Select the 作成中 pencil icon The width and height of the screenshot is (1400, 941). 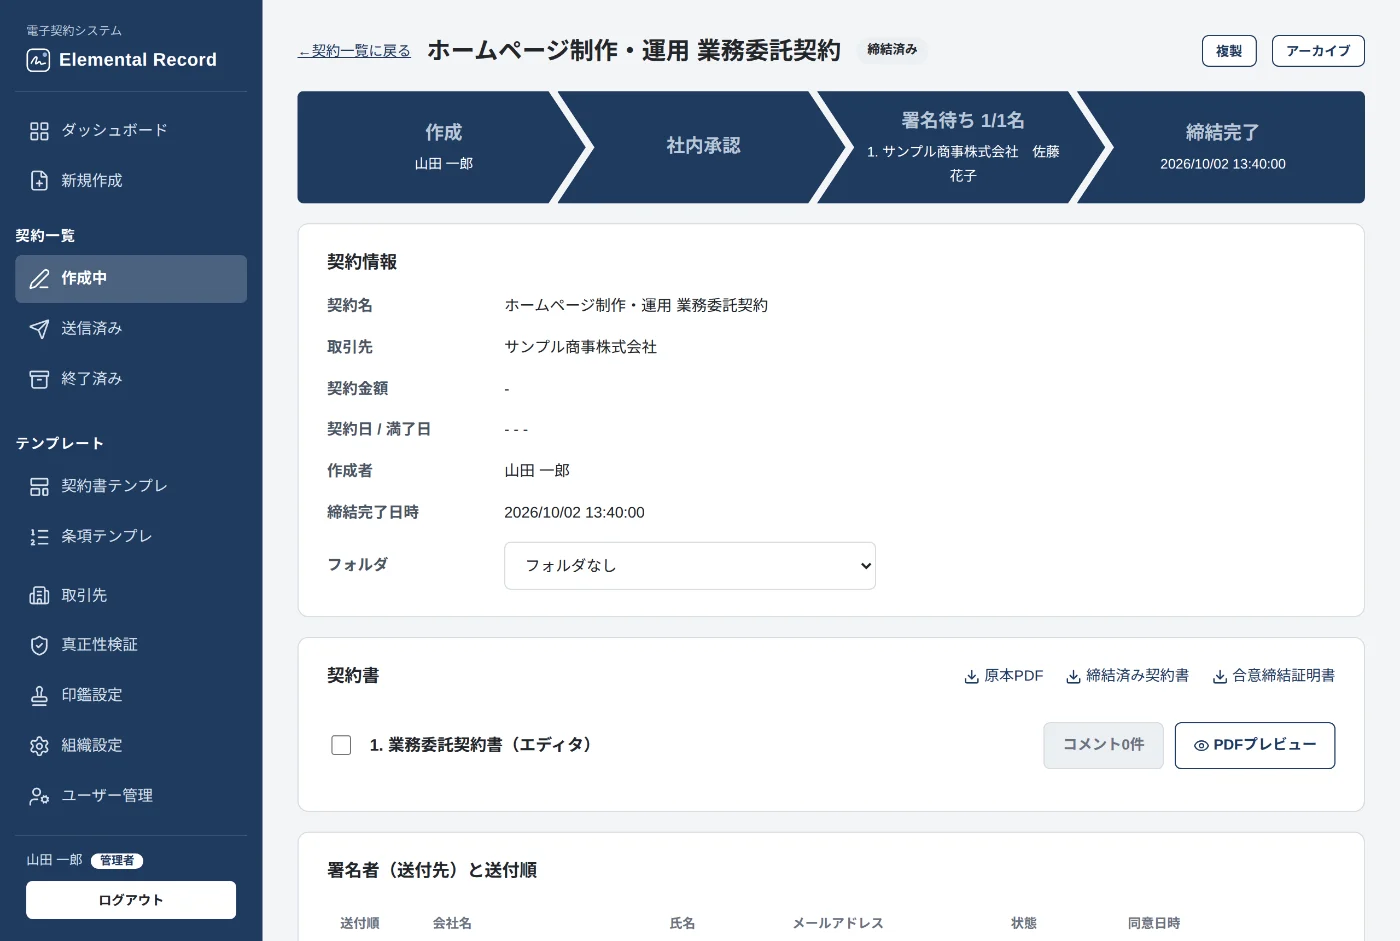click(x=39, y=279)
